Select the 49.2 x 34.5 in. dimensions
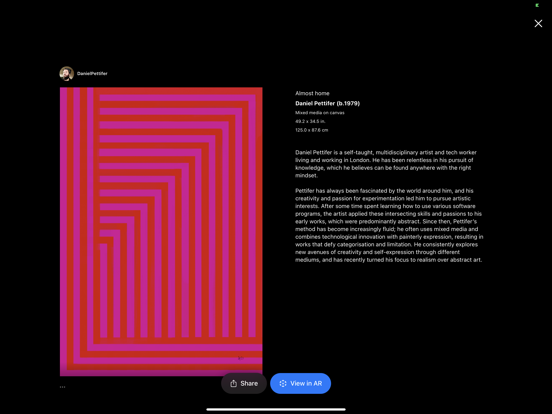 pos(310,121)
